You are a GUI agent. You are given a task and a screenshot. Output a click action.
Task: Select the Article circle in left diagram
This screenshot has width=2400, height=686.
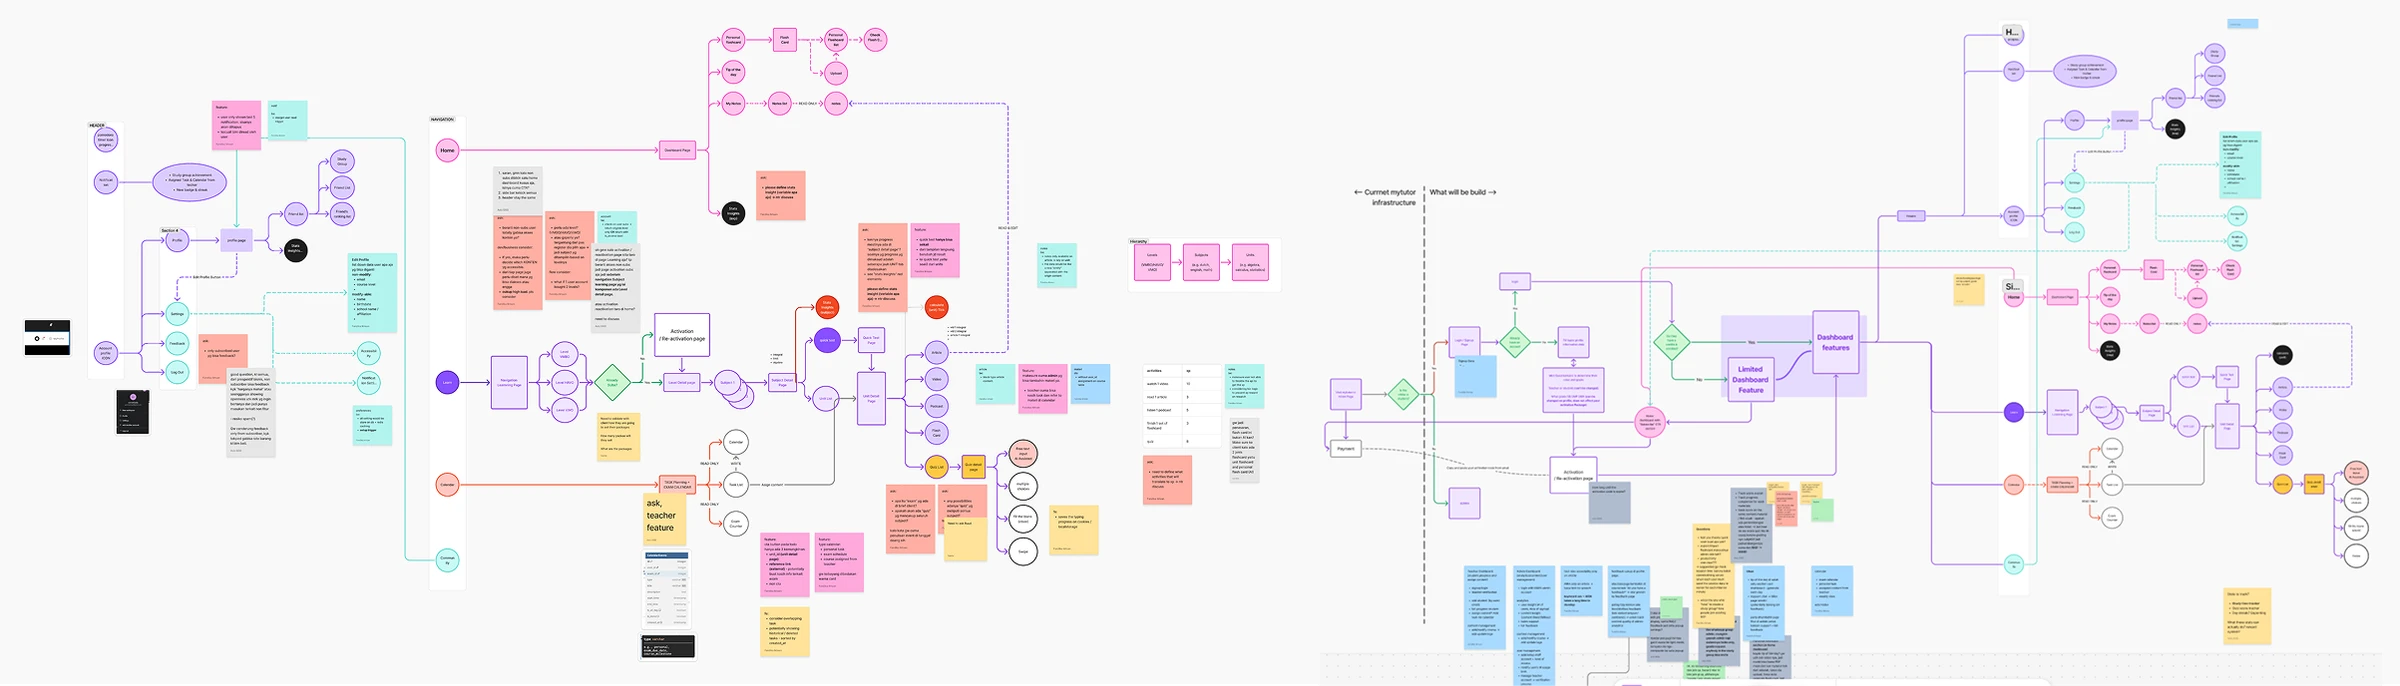(x=937, y=353)
